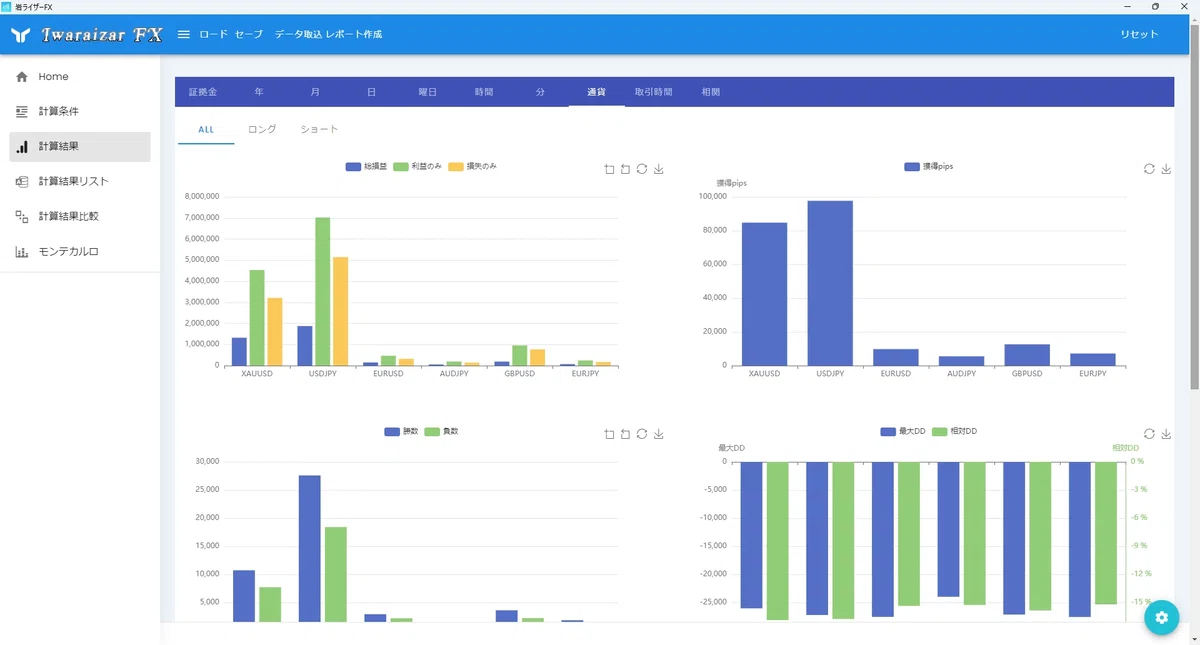The width and height of the screenshot is (1200, 645).
Task: Open the 証拠金 tab
Action: pos(203,92)
